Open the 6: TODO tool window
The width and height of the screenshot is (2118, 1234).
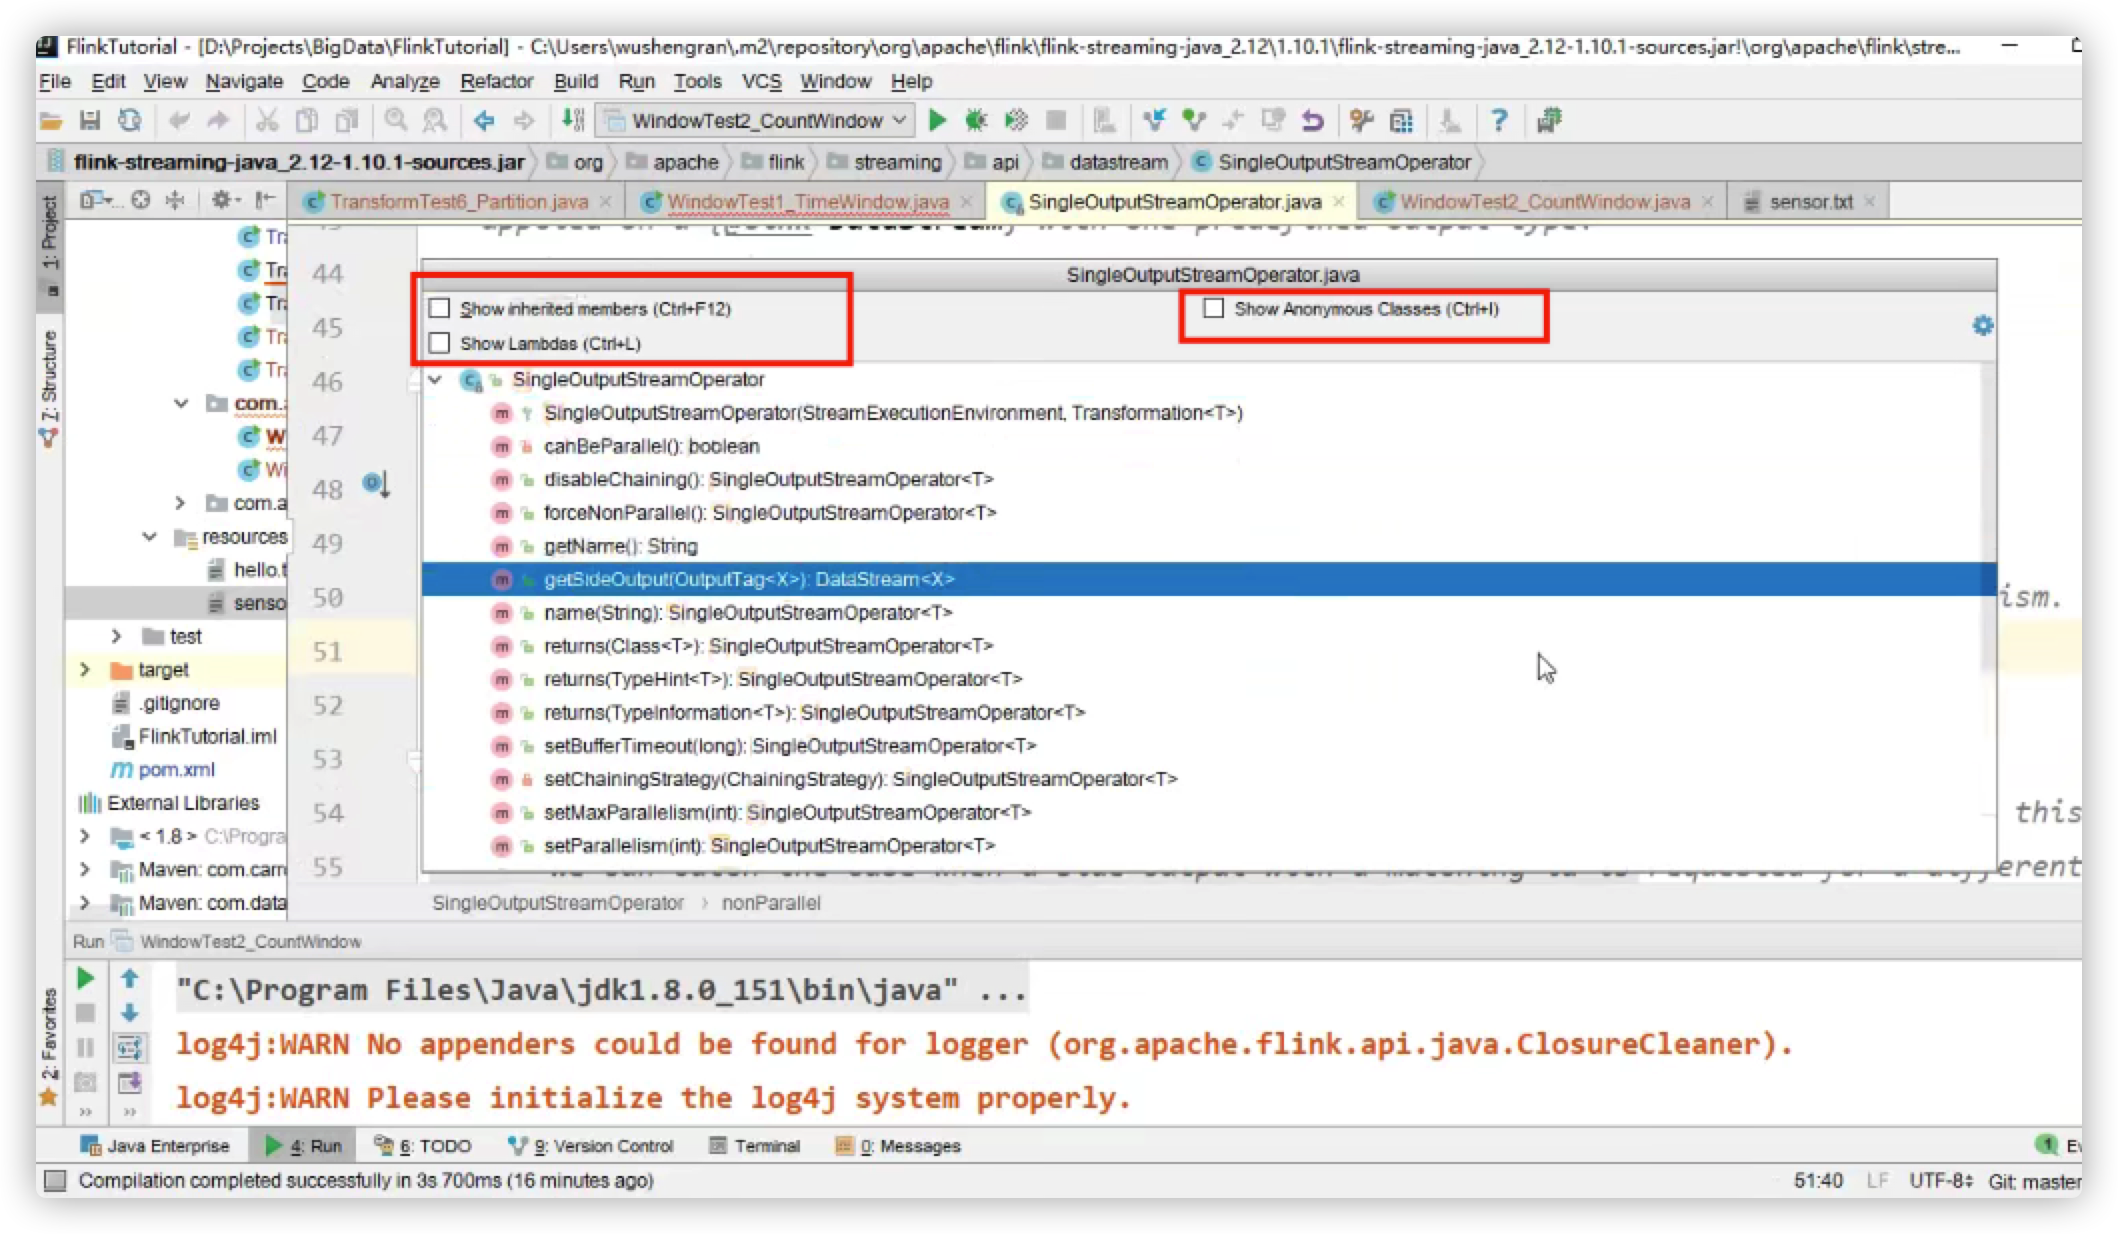[422, 1146]
